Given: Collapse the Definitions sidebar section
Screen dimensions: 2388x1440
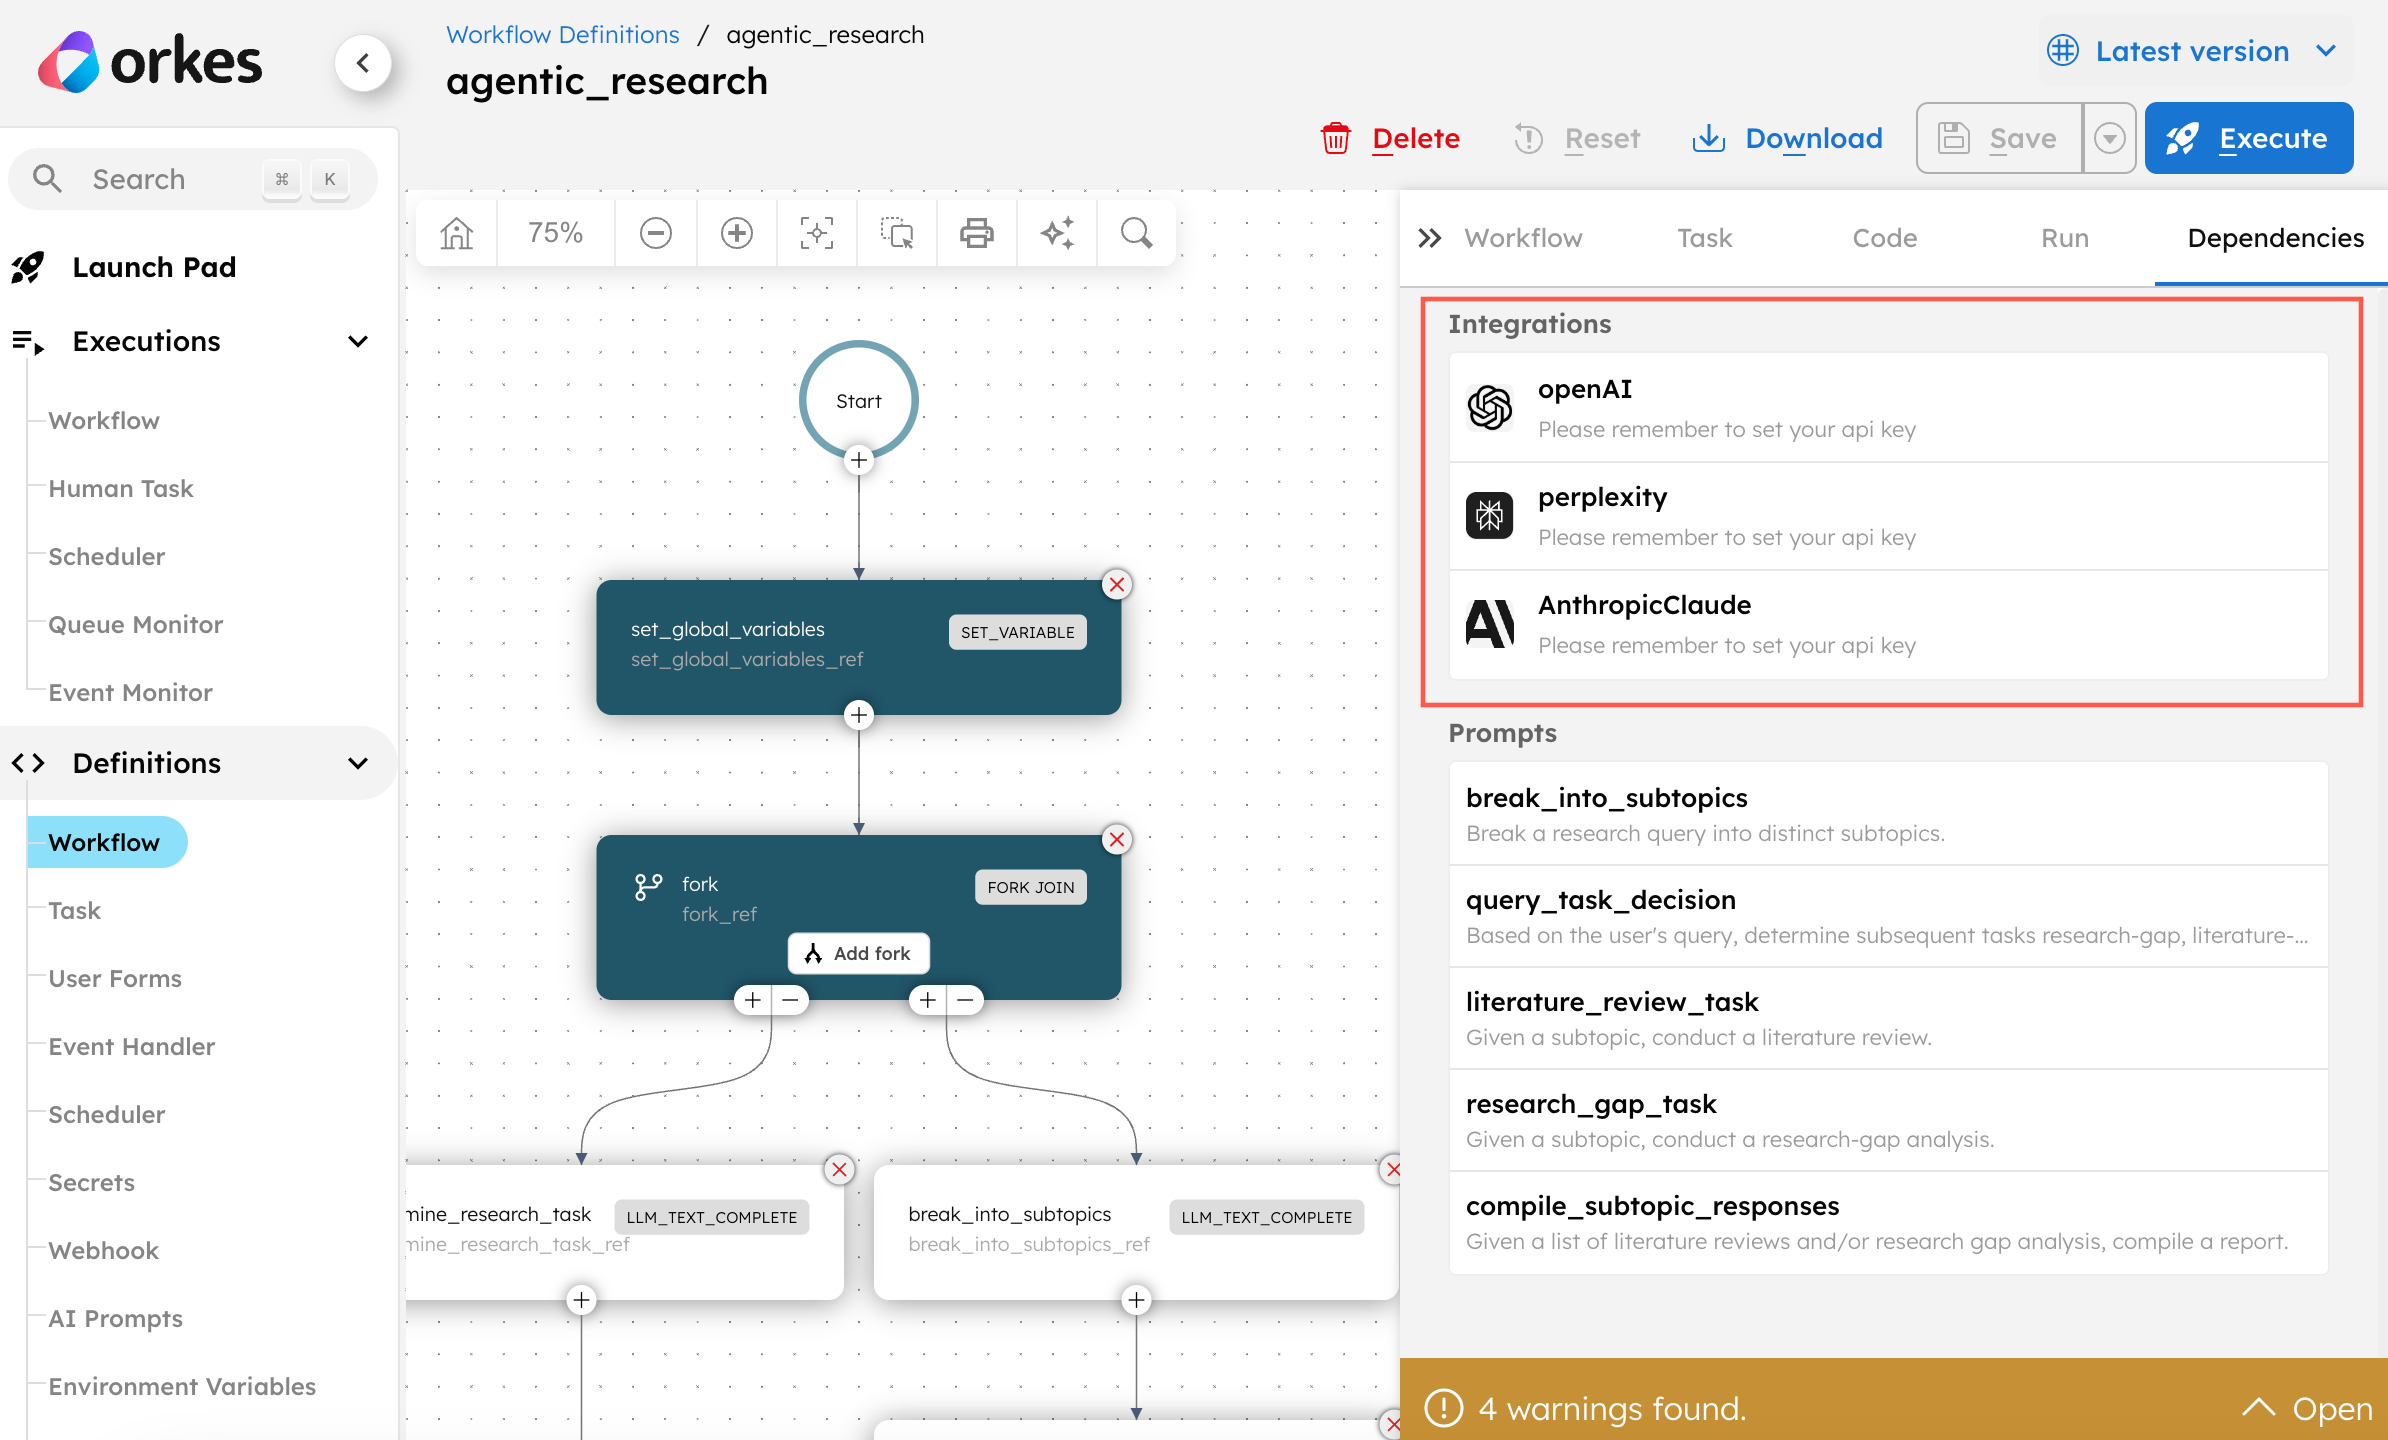Looking at the screenshot, I should [x=358, y=764].
